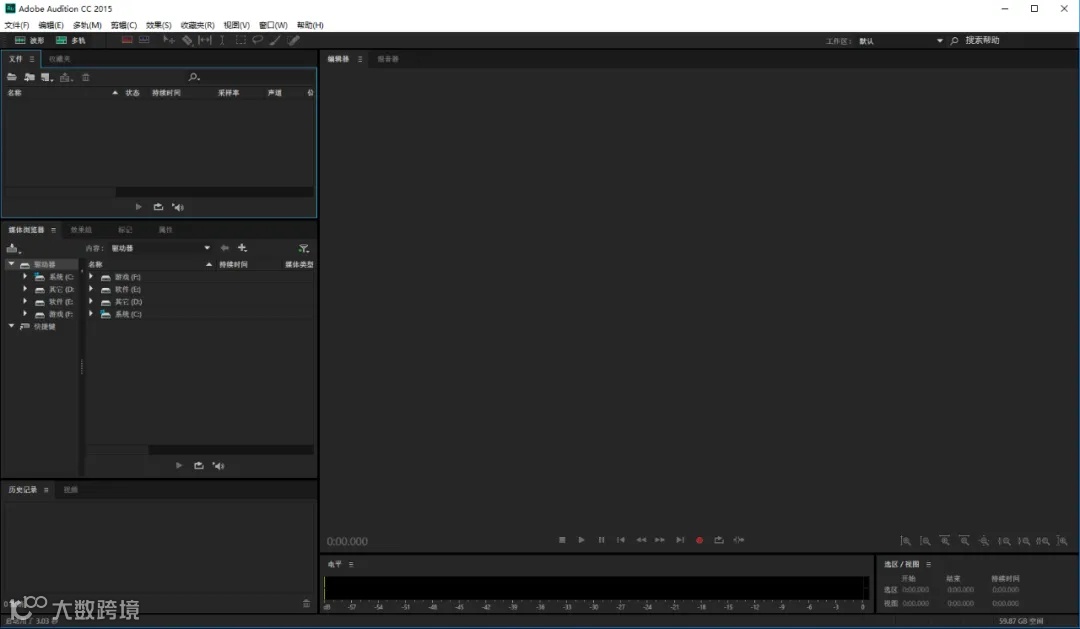This screenshot has height=629, width=1080.
Task: Select the Lasso Selection tool
Action: coord(258,40)
